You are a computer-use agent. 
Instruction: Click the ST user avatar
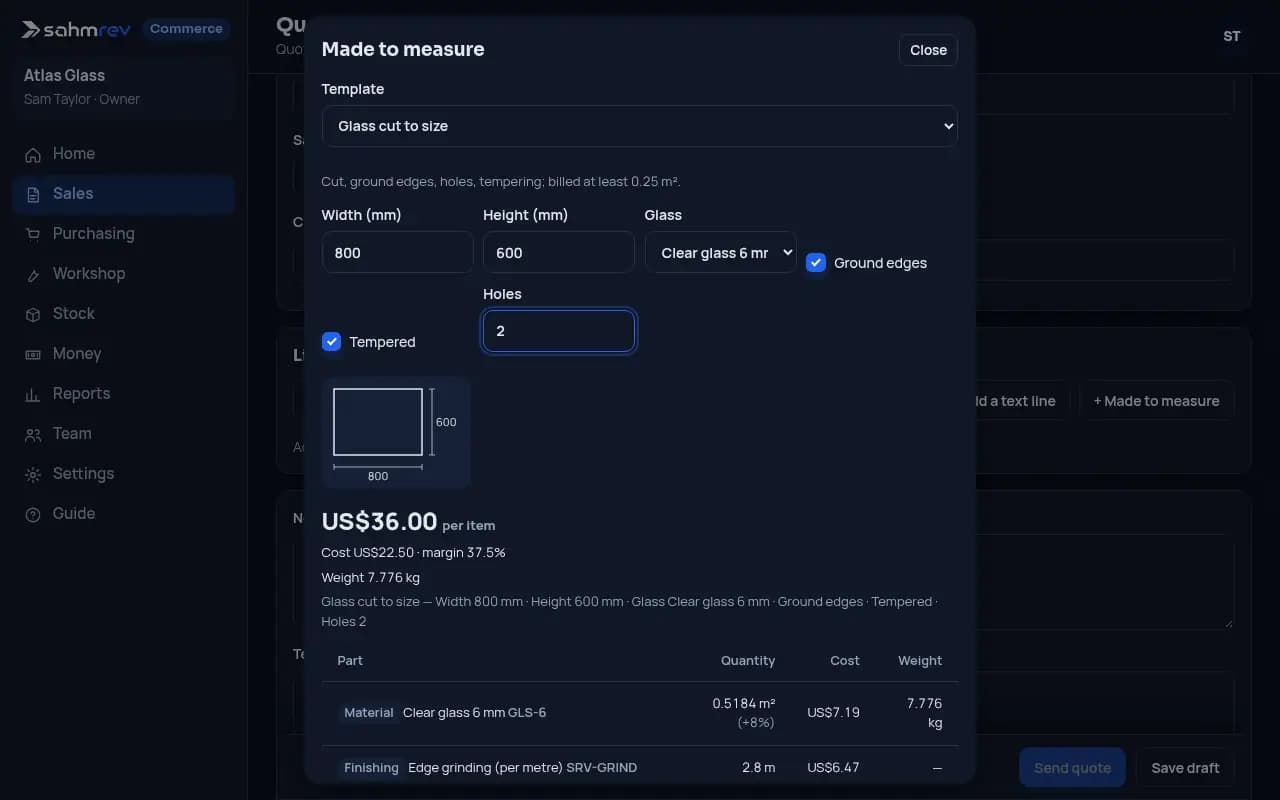[1232, 36]
